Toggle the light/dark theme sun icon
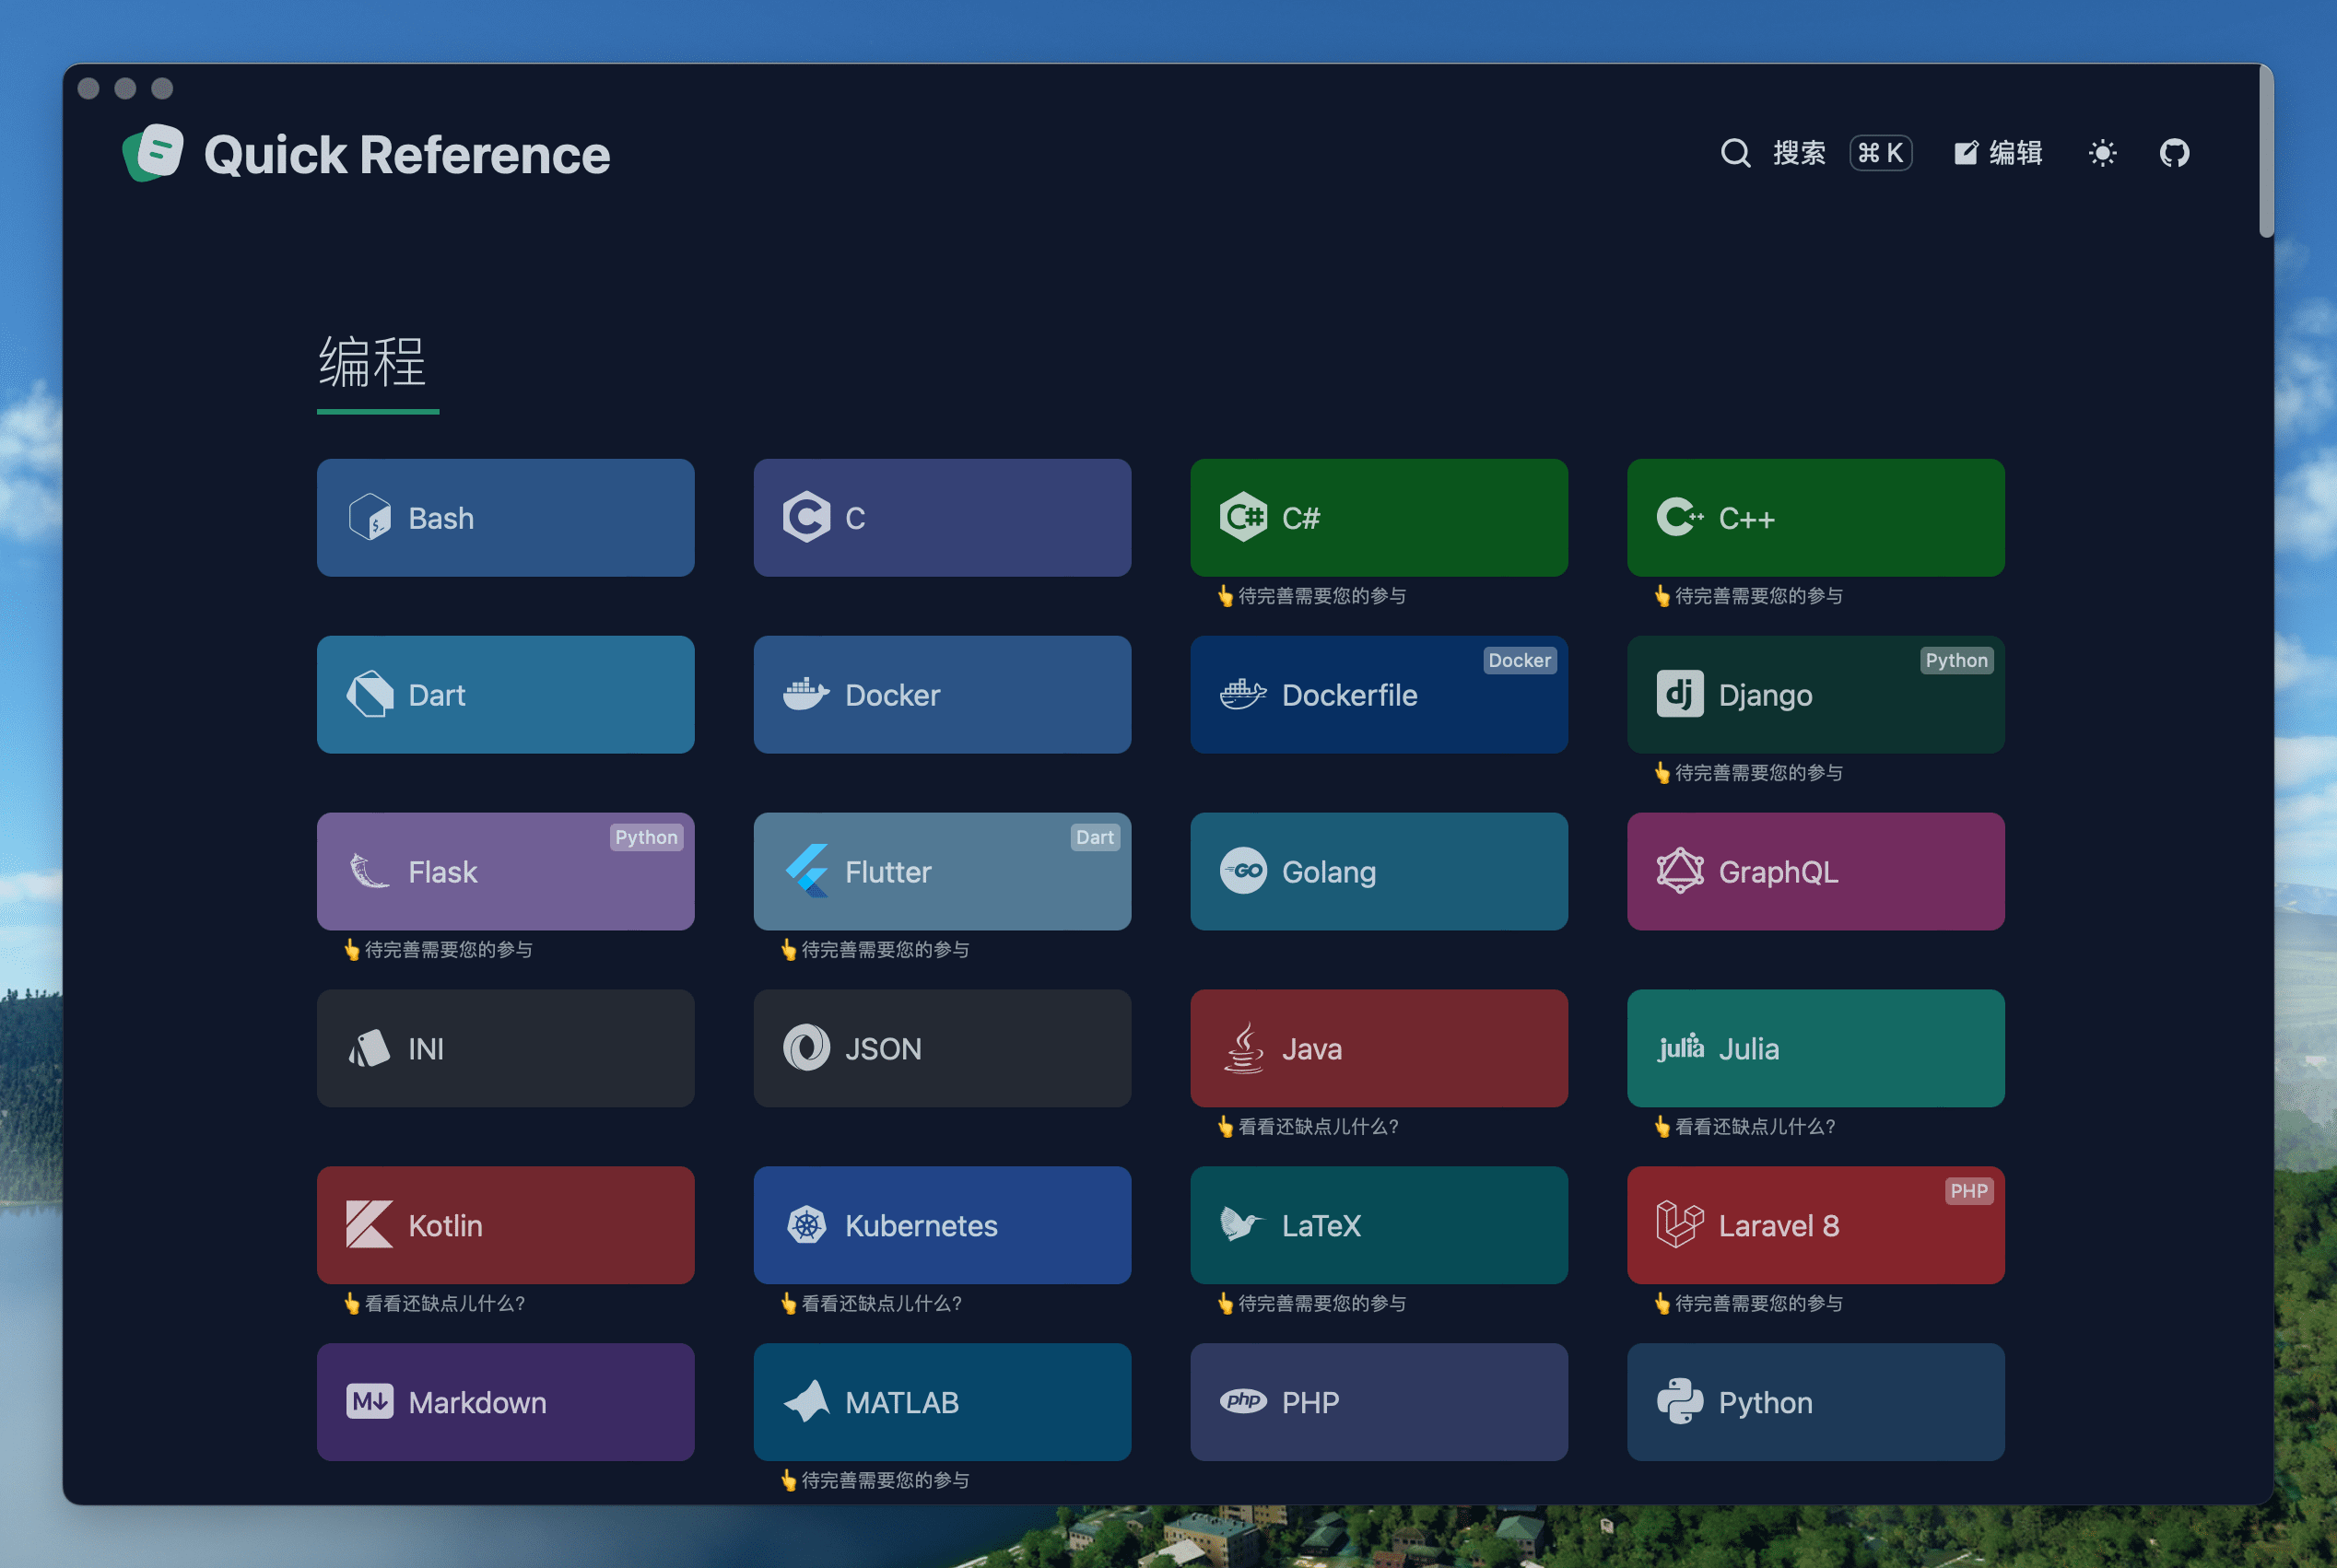The height and width of the screenshot is (1568, 2337). 2102,153
